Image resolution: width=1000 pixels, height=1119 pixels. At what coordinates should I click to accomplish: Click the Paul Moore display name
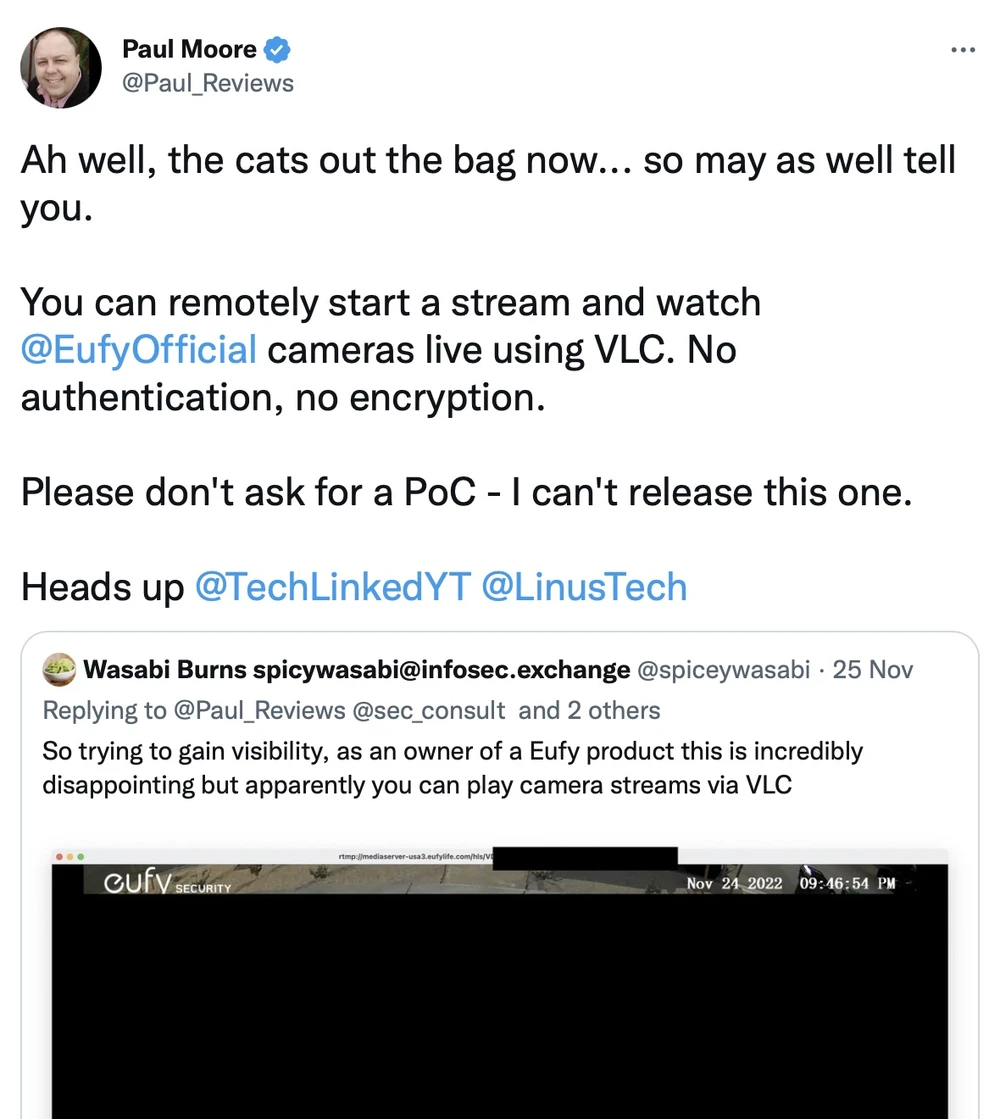(x=189, y=48)
